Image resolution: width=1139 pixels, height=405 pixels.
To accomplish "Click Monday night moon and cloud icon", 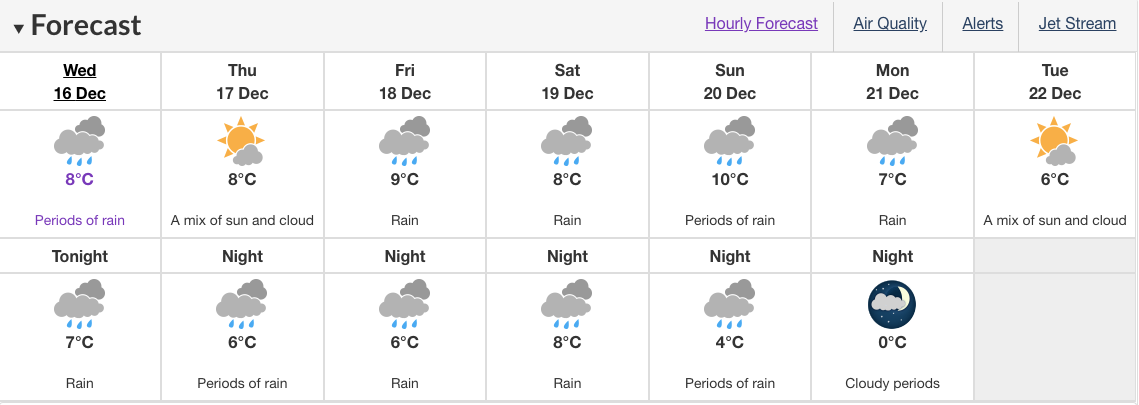I will [x=892, y=305].
